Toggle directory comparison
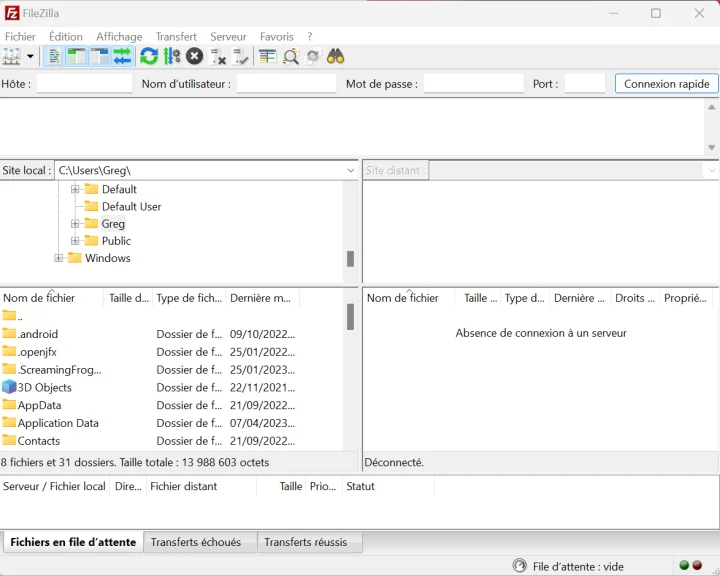The height and width of the screenshot is (576, 720). pos(291,57)
